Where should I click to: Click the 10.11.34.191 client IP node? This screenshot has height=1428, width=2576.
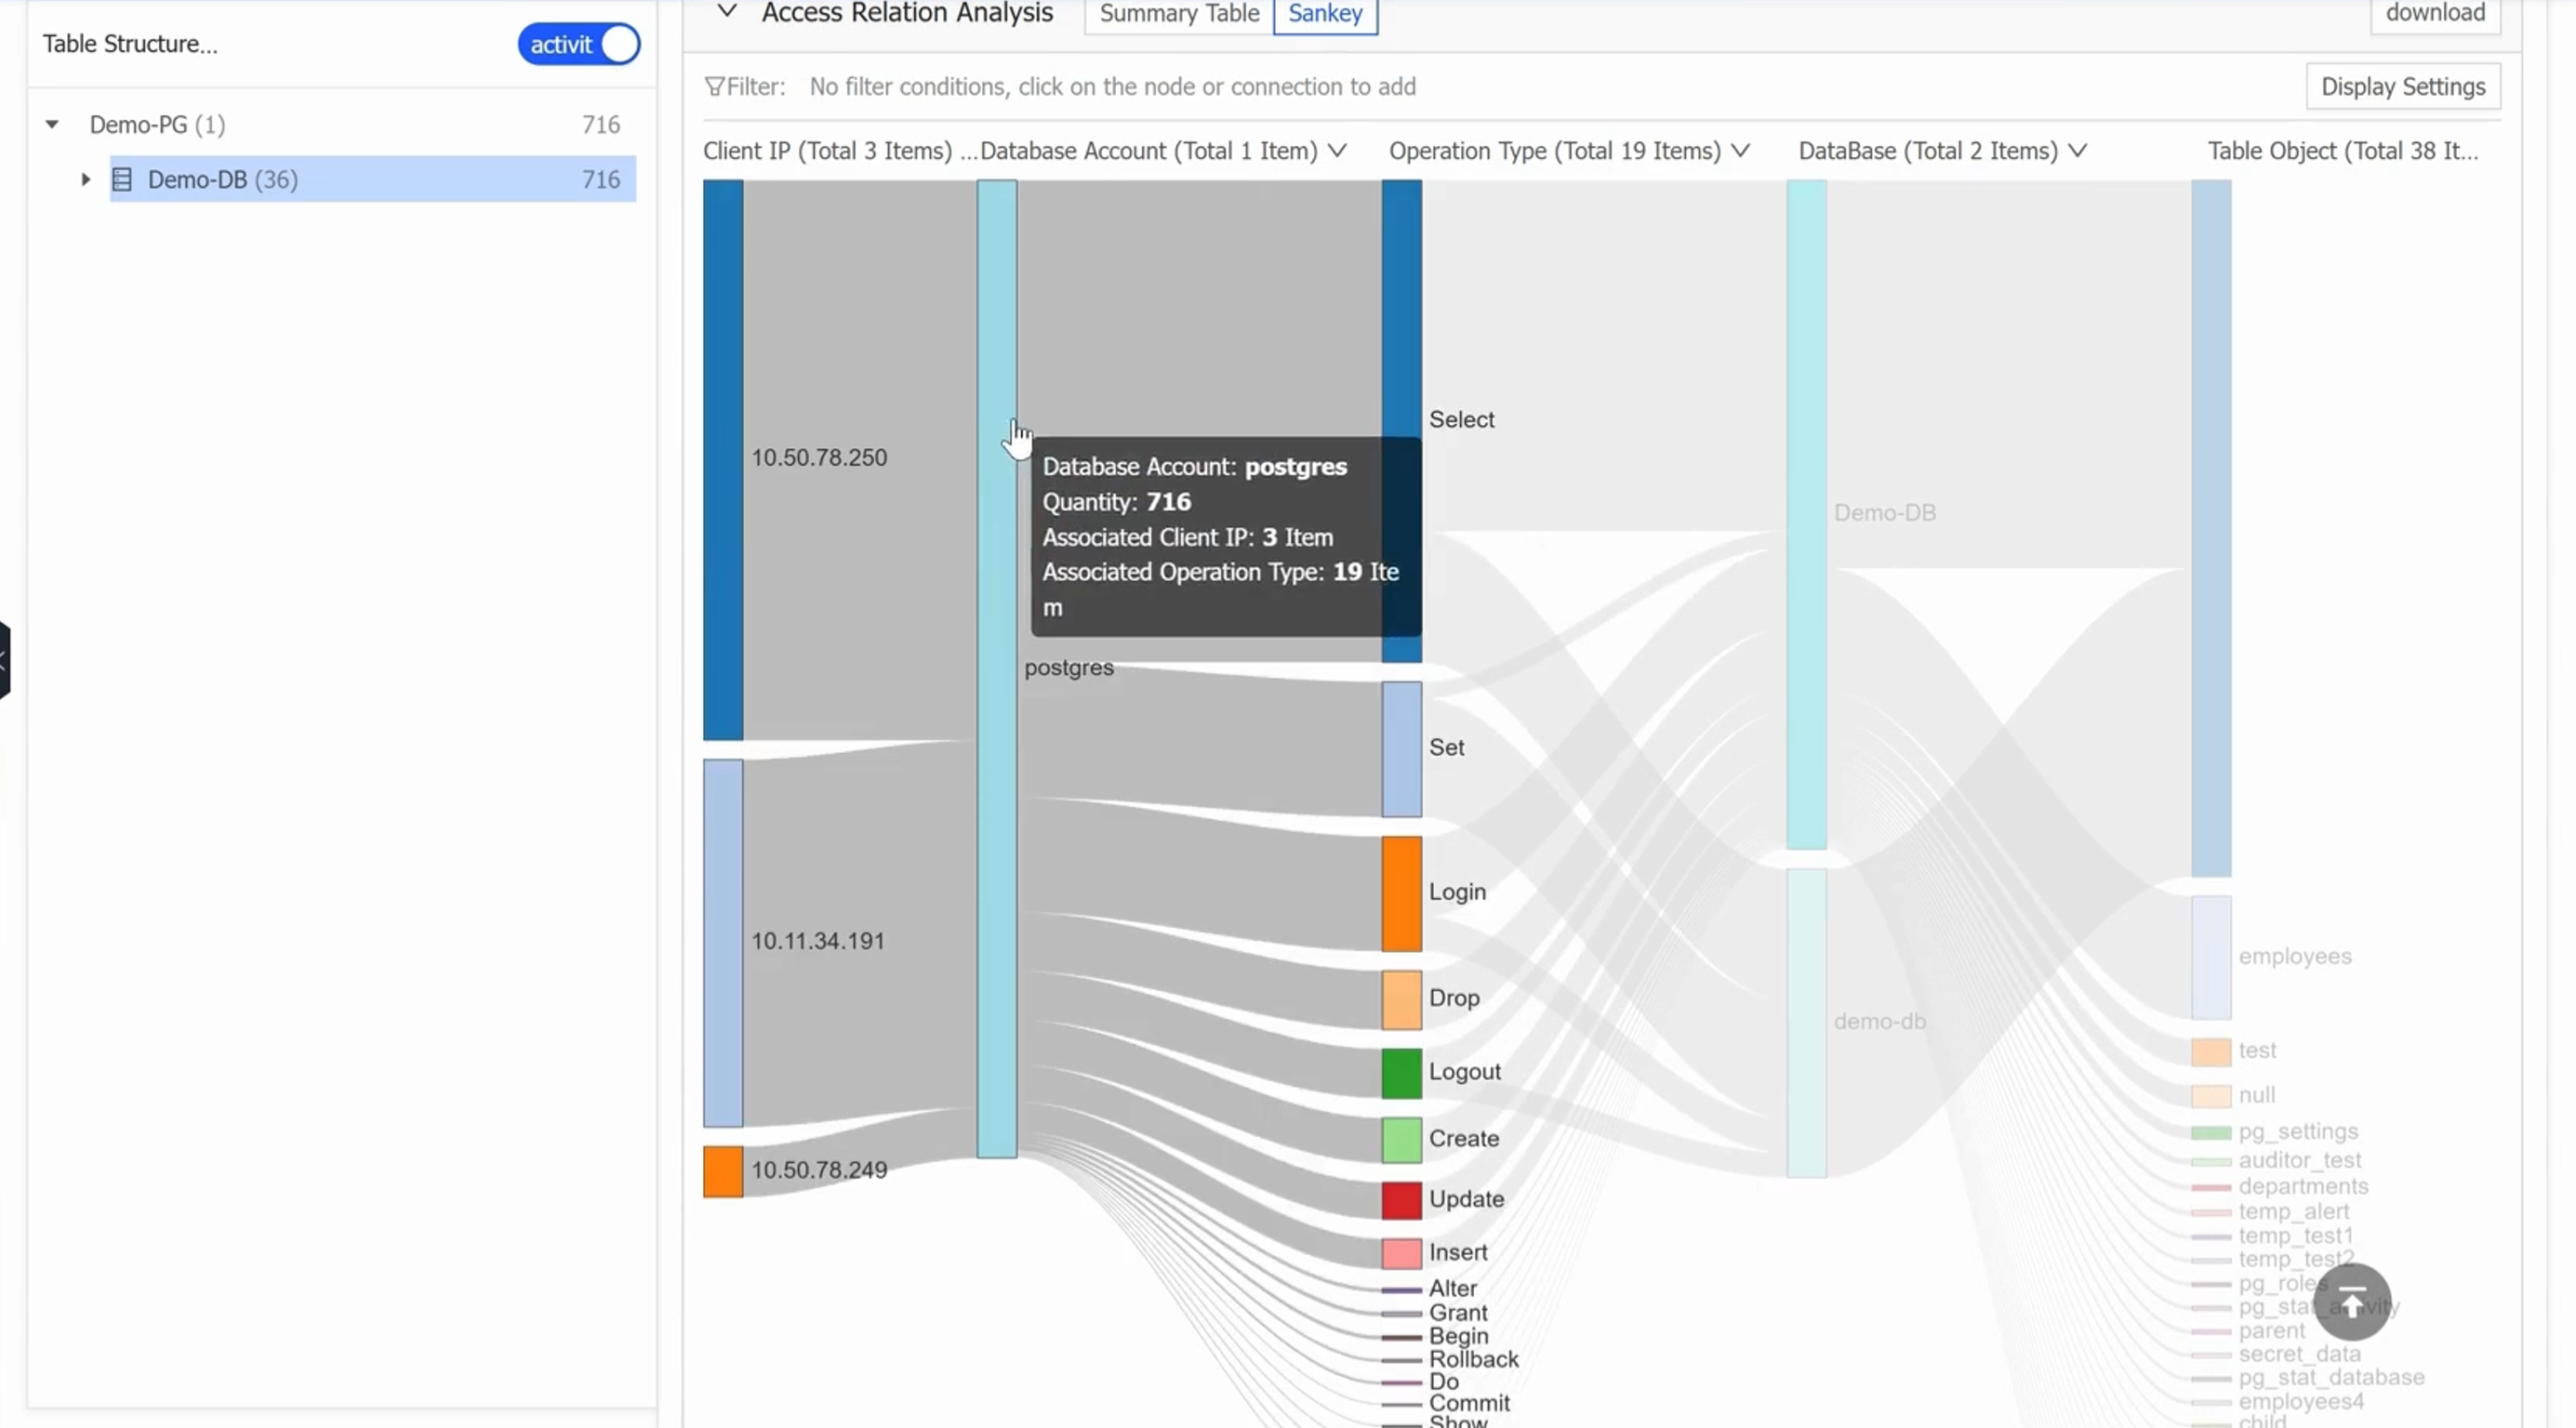pyautogui.click(x=723, y=943)
